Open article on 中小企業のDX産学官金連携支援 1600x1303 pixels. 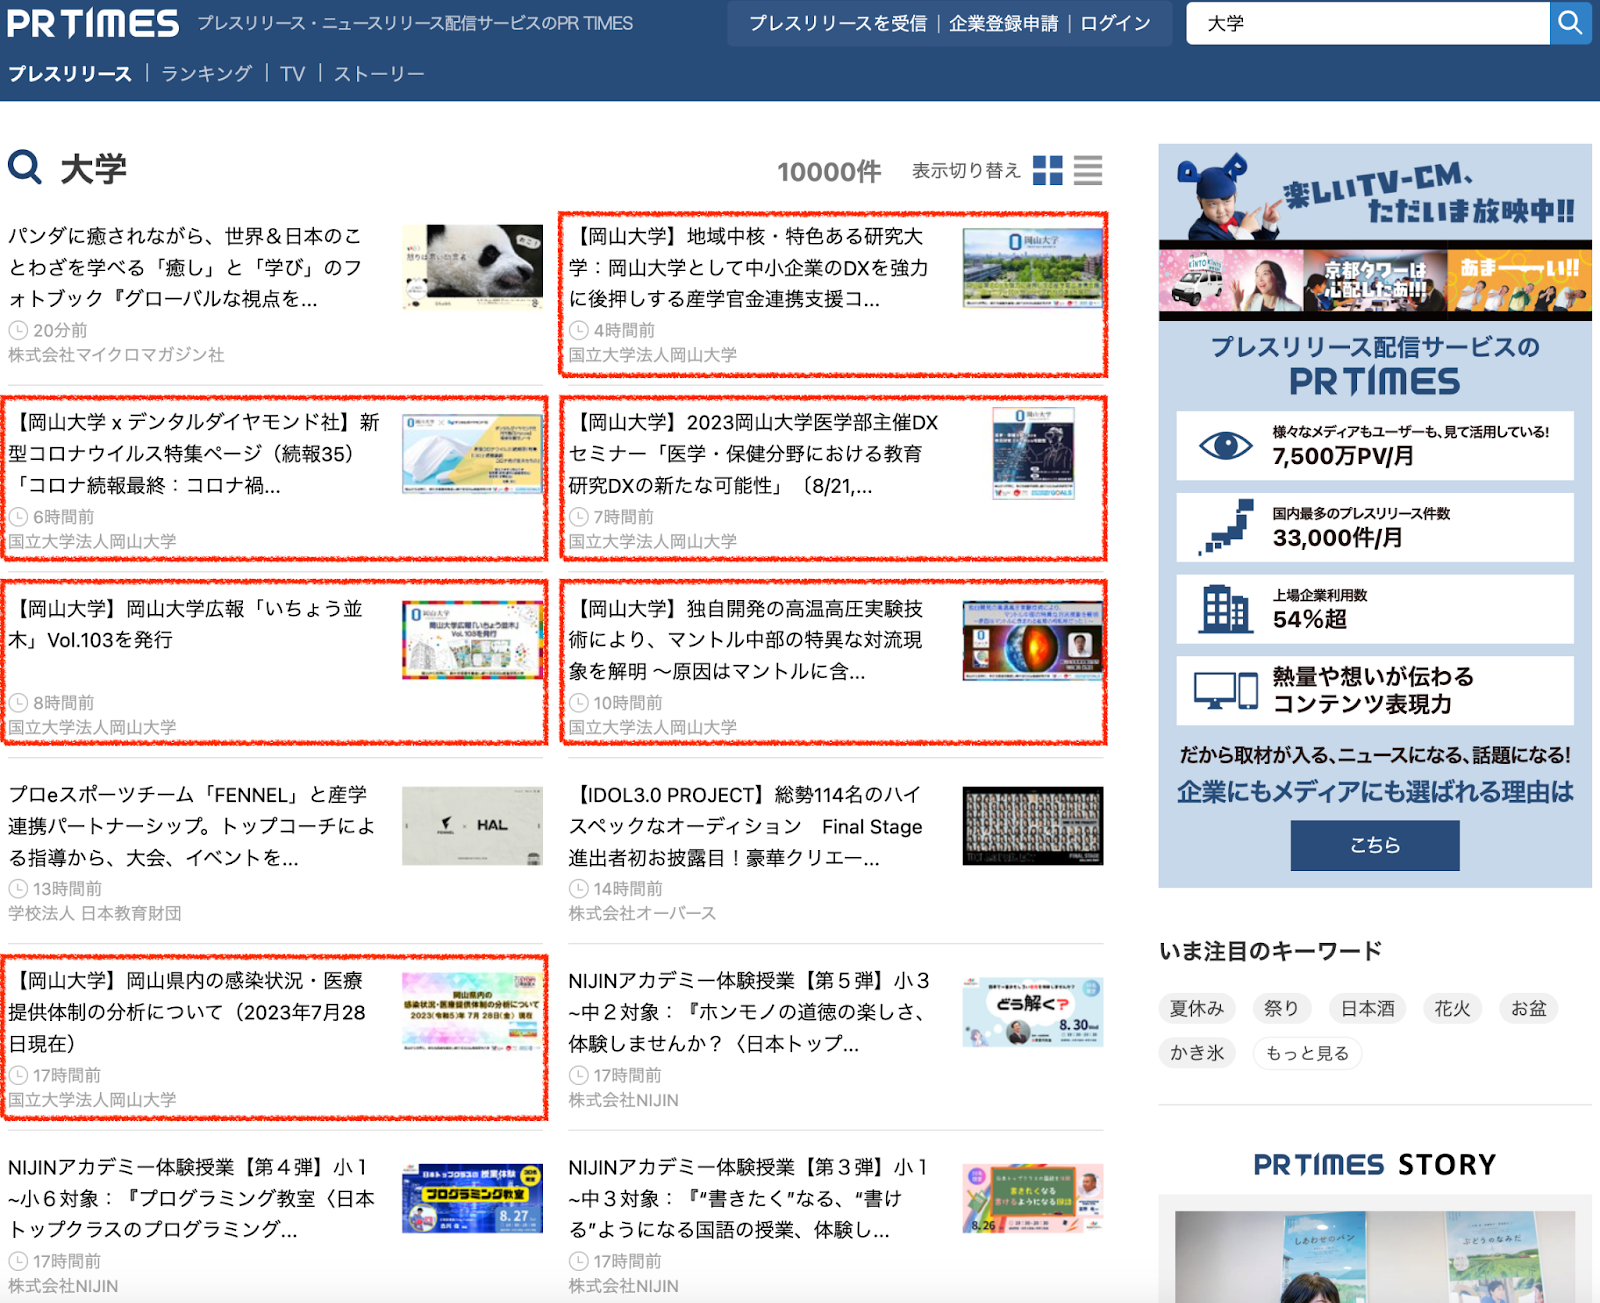[748, 267]
